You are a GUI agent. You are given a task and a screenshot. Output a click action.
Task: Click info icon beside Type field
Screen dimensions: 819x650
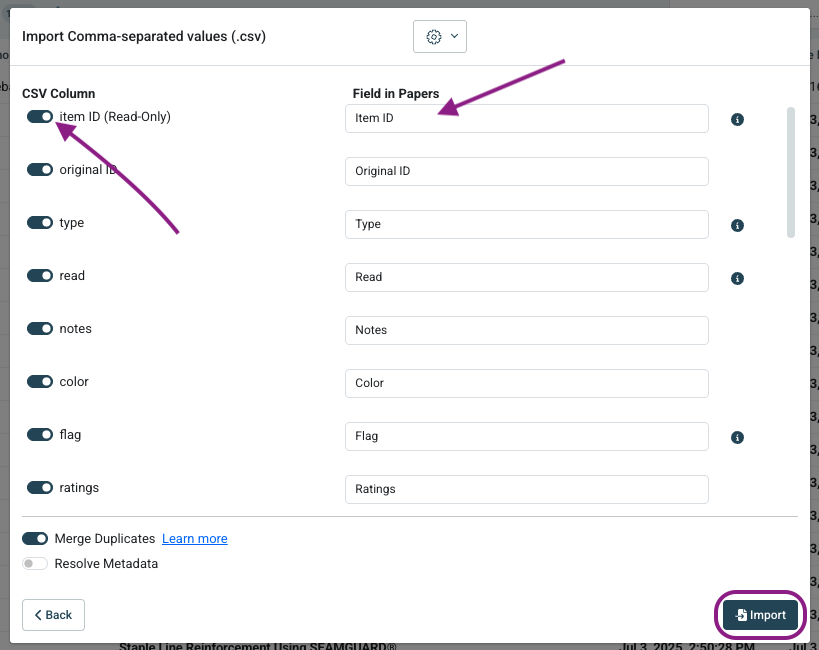coord(737,226)
